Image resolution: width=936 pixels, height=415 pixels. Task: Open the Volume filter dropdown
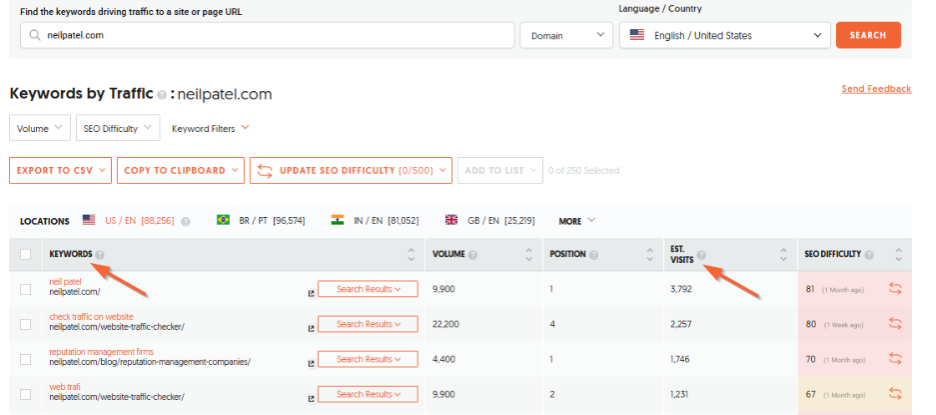pyautogui.click(x=40, y=128)
